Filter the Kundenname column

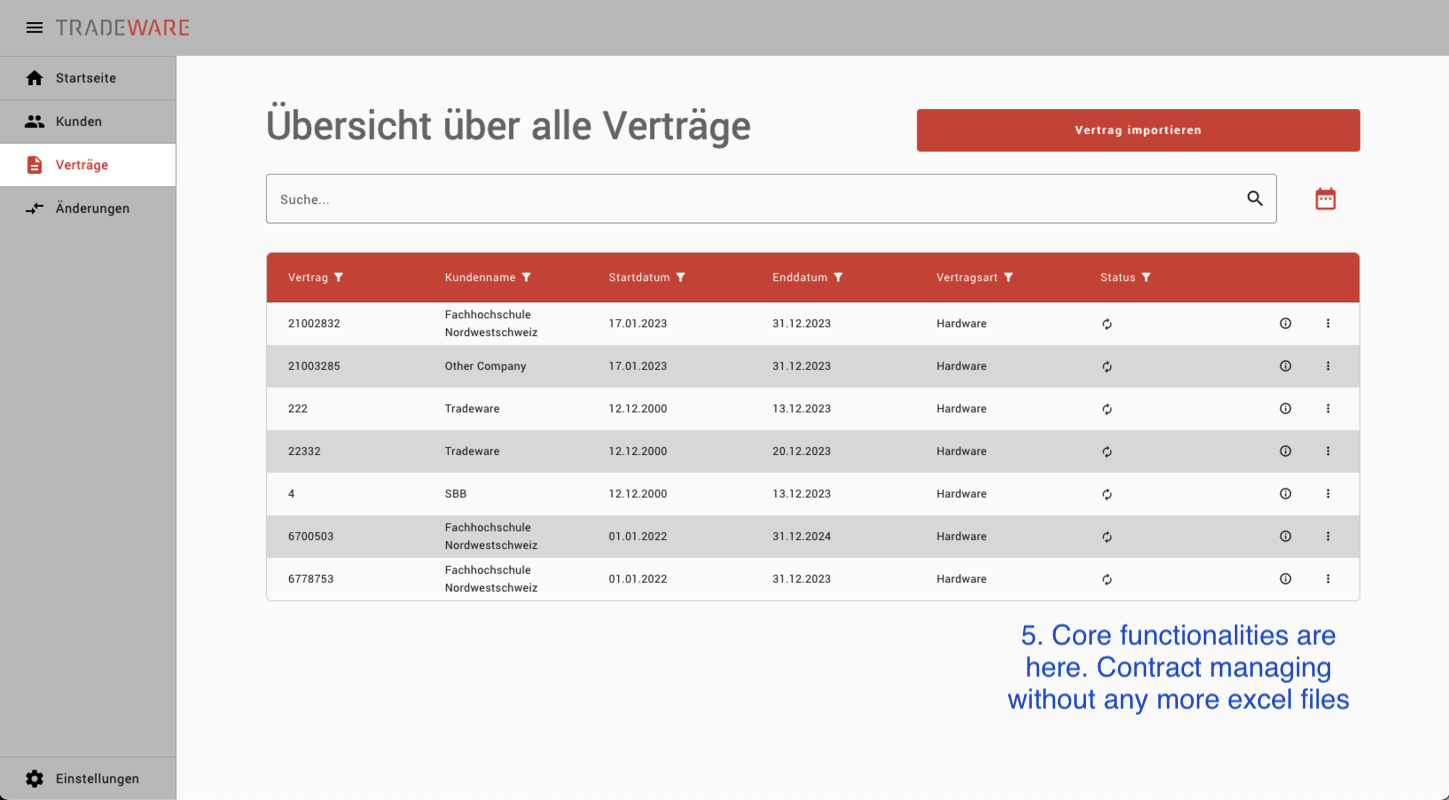tap(527, 277)
